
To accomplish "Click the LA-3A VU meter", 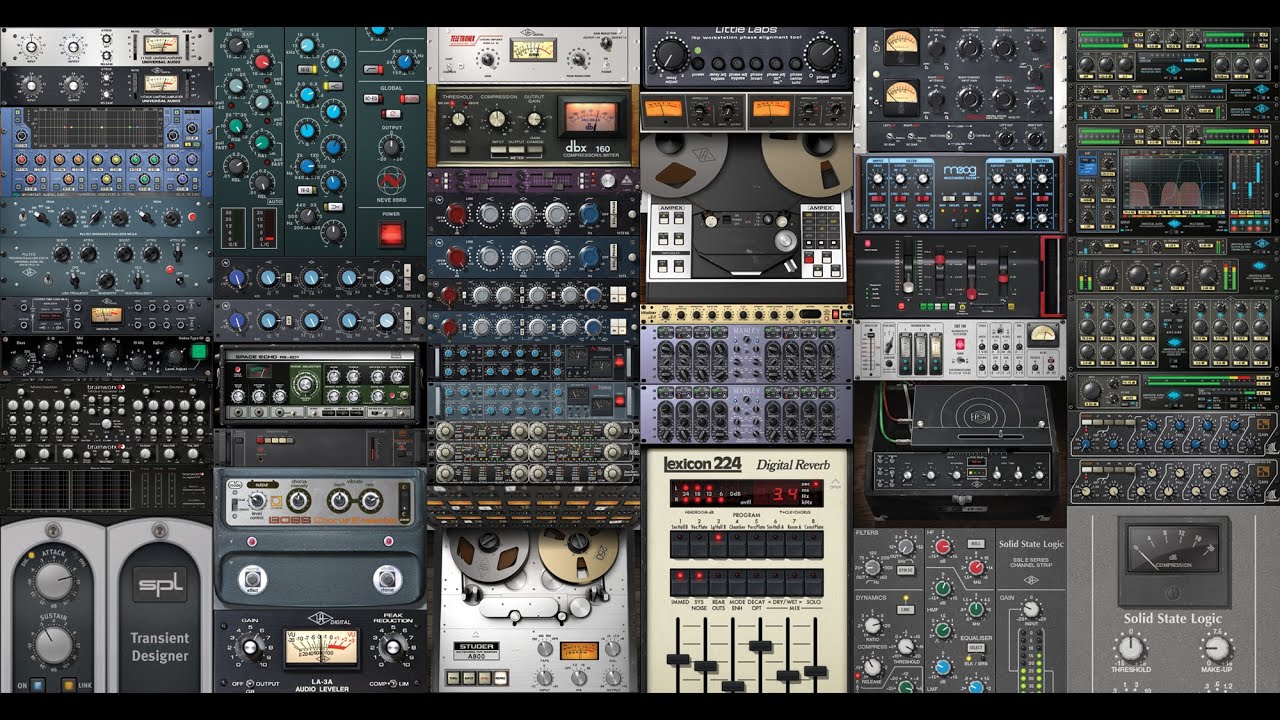I will pos(322,649).
